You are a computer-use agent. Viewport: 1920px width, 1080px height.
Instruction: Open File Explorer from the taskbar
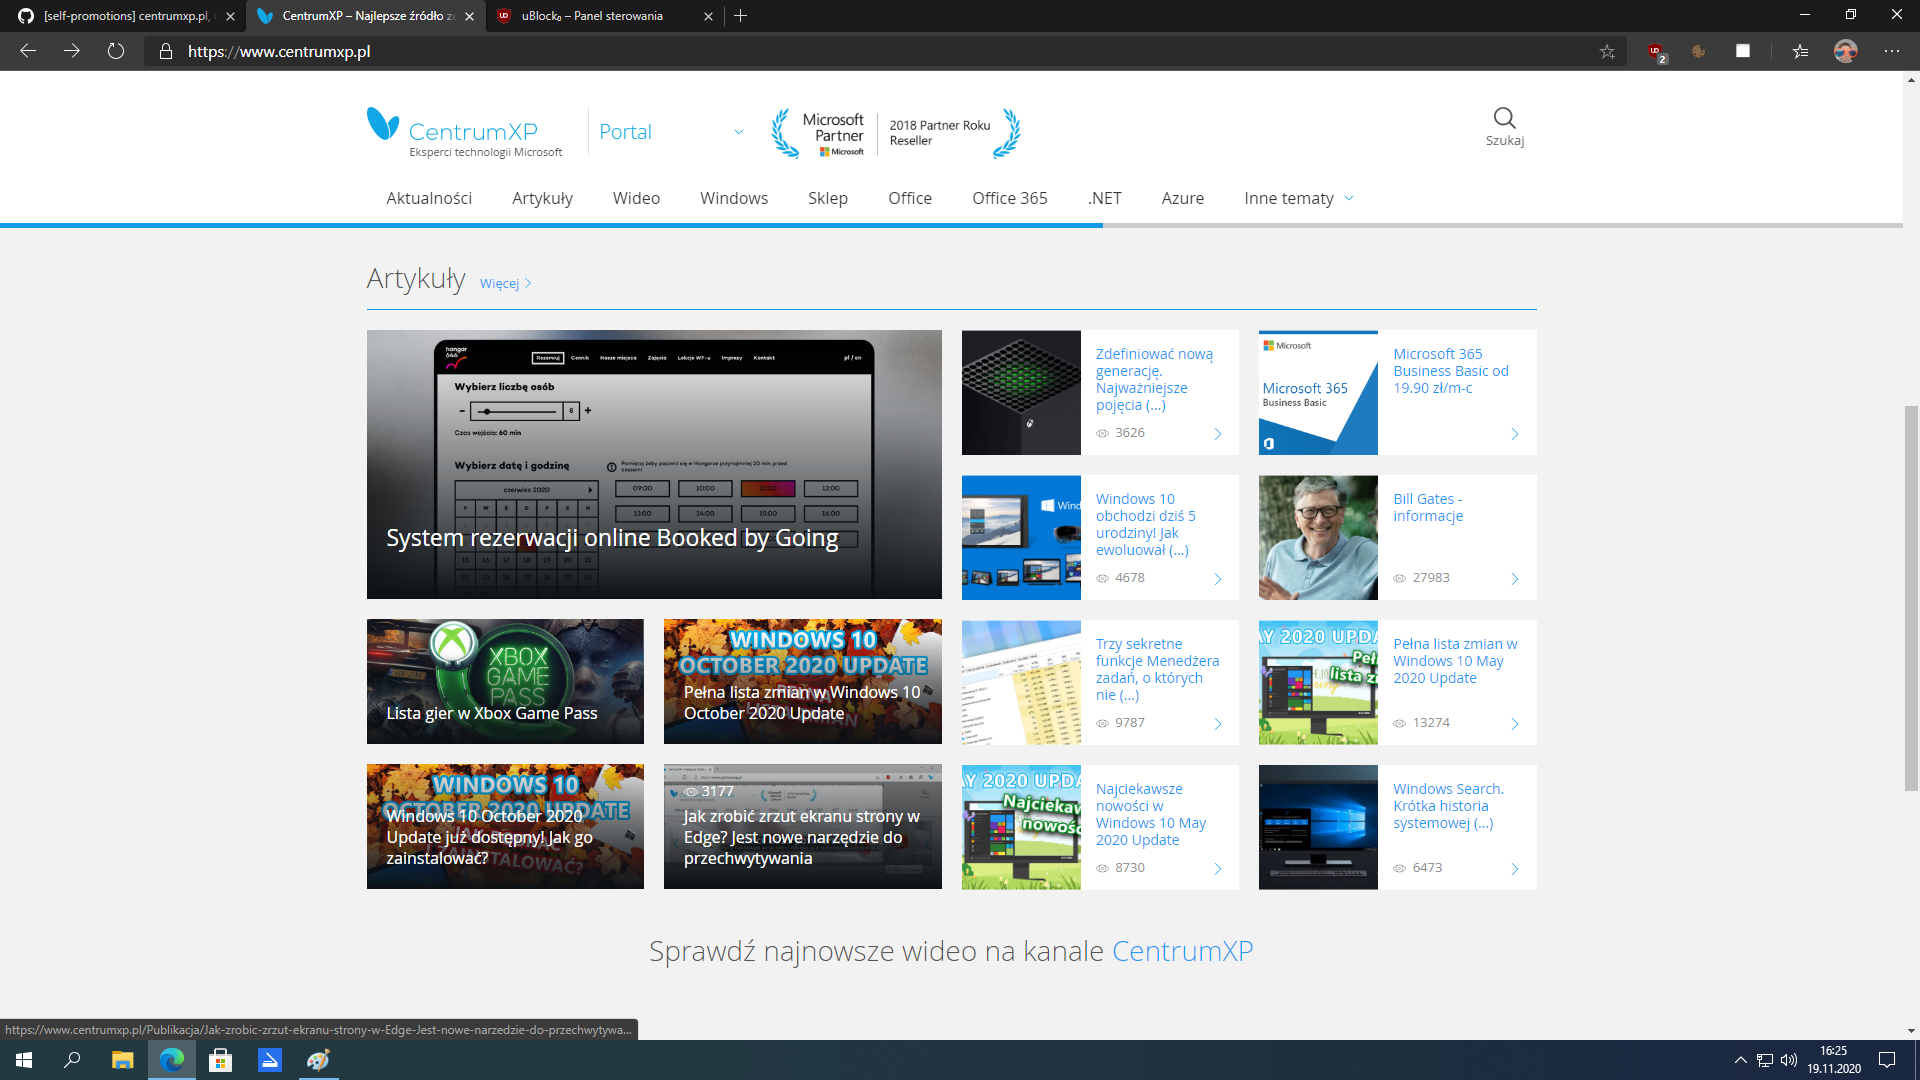pyautogui.click(x=122, y=1060)
